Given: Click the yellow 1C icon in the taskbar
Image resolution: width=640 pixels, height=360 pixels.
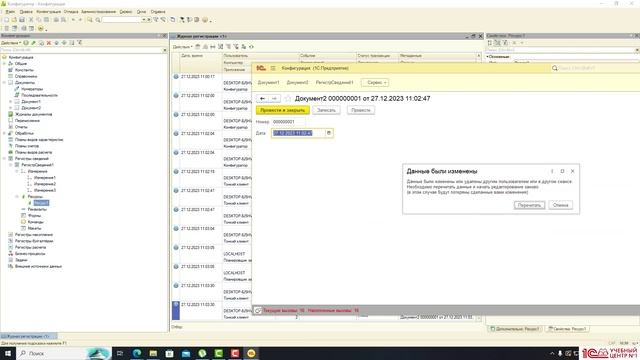Looking at the screenshot, I should point(251,353).
